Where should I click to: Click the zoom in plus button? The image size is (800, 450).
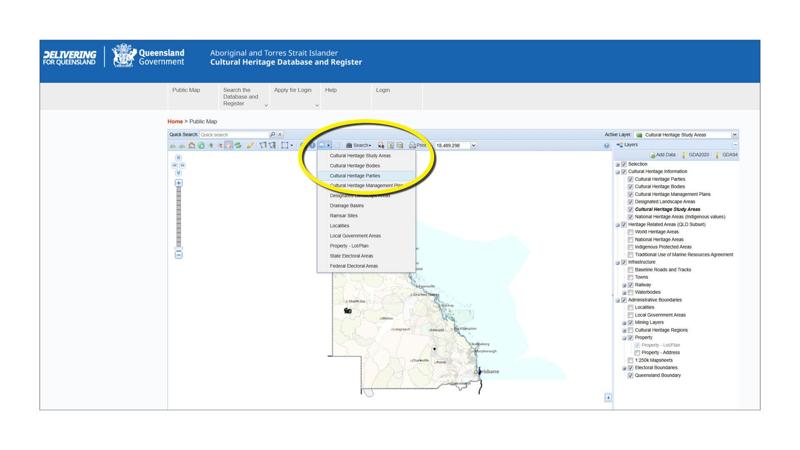179,183
